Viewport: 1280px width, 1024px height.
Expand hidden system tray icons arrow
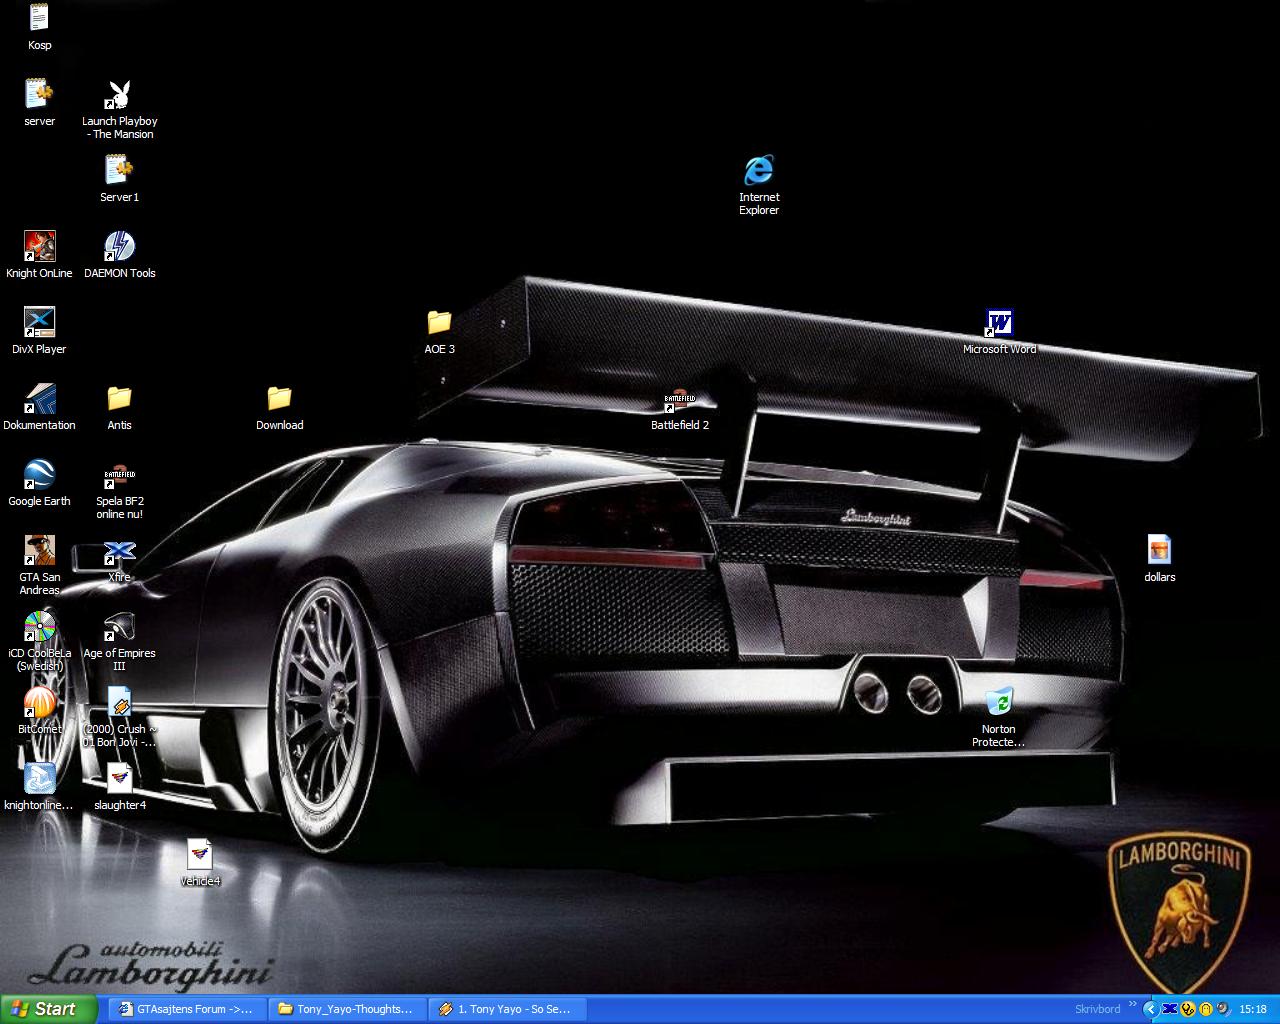click(x=1151, y=1009)
